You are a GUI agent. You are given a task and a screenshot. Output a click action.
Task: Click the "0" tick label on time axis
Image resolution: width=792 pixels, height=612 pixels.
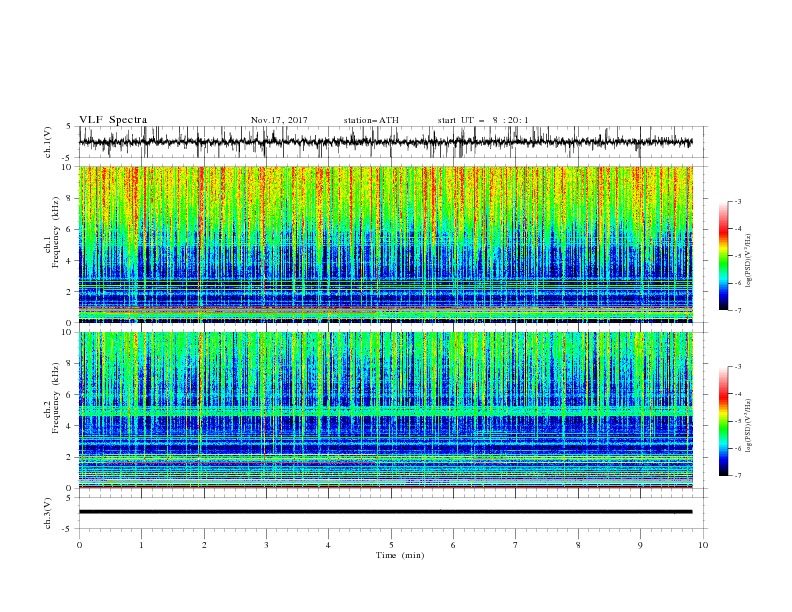click(x=79, y=545)
